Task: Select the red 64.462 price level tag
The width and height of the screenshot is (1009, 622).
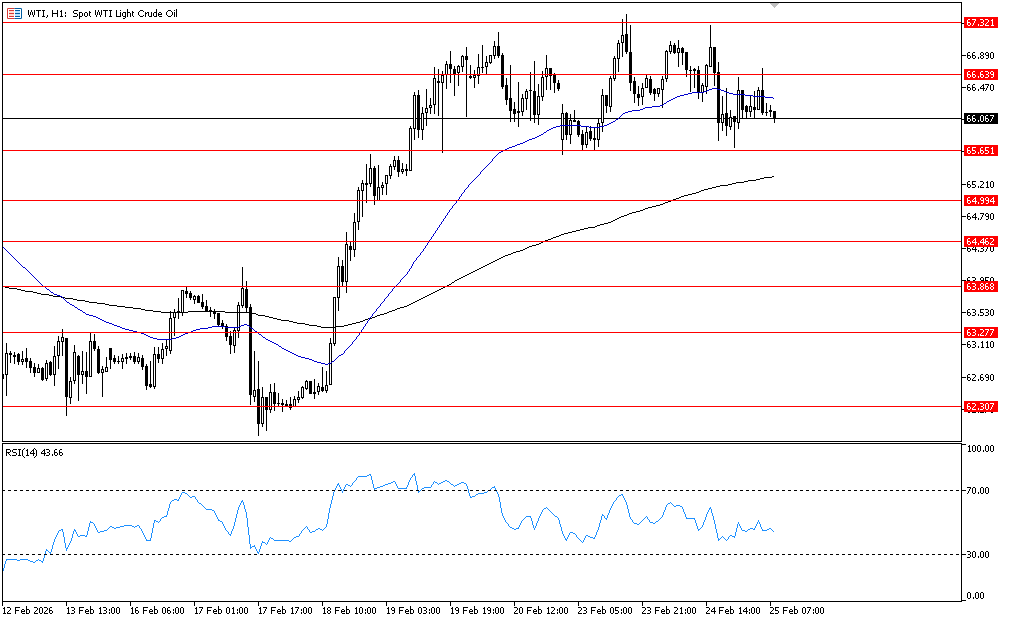Action: [x=978, y=241]
